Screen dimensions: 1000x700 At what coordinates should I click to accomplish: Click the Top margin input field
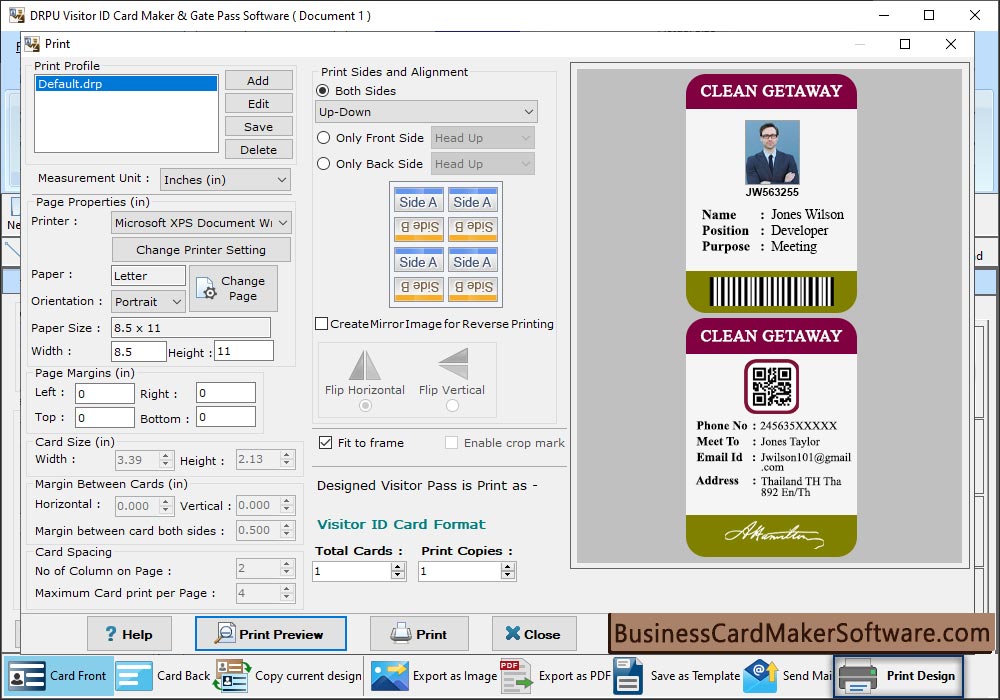[x=105, y=417]
